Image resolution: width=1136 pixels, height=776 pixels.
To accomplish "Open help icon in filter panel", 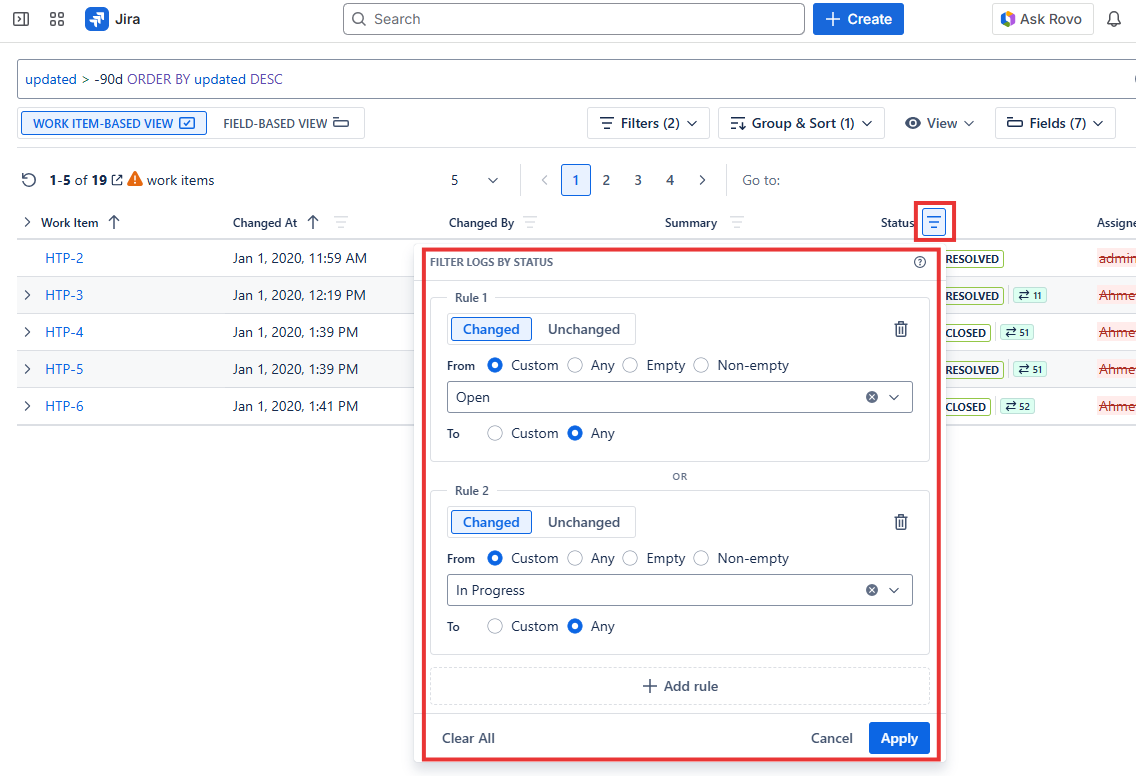I will 920,262.
